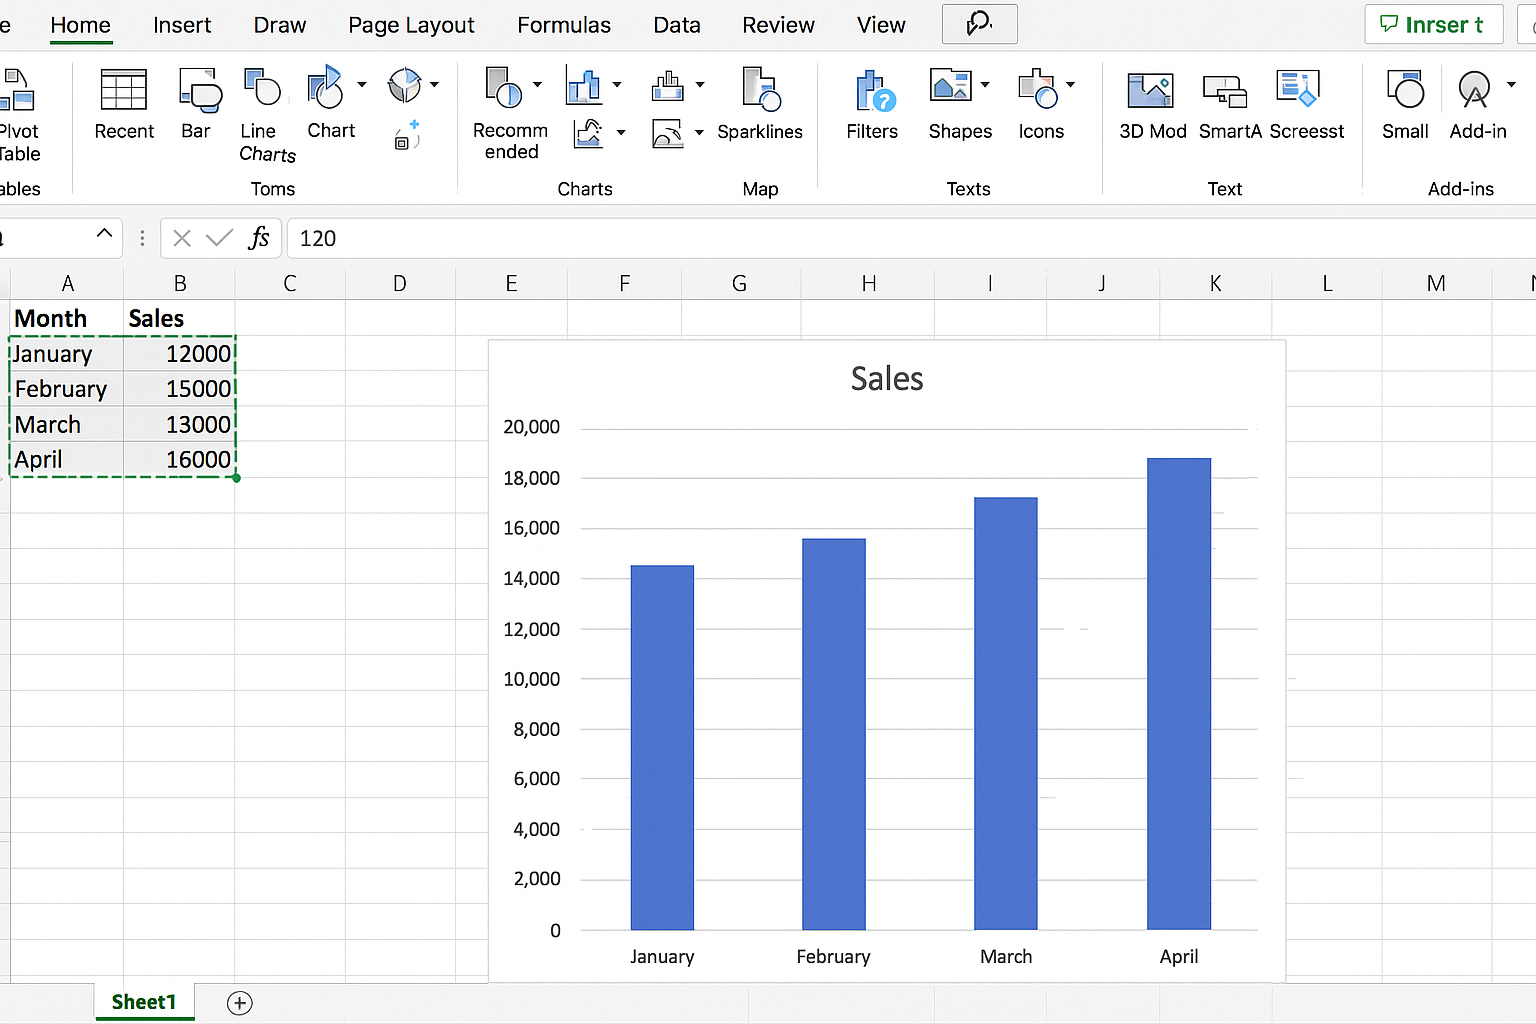Screen dimensions: 1536x1024
Task: Click the small lock sparkle icon
Action: 406,136
